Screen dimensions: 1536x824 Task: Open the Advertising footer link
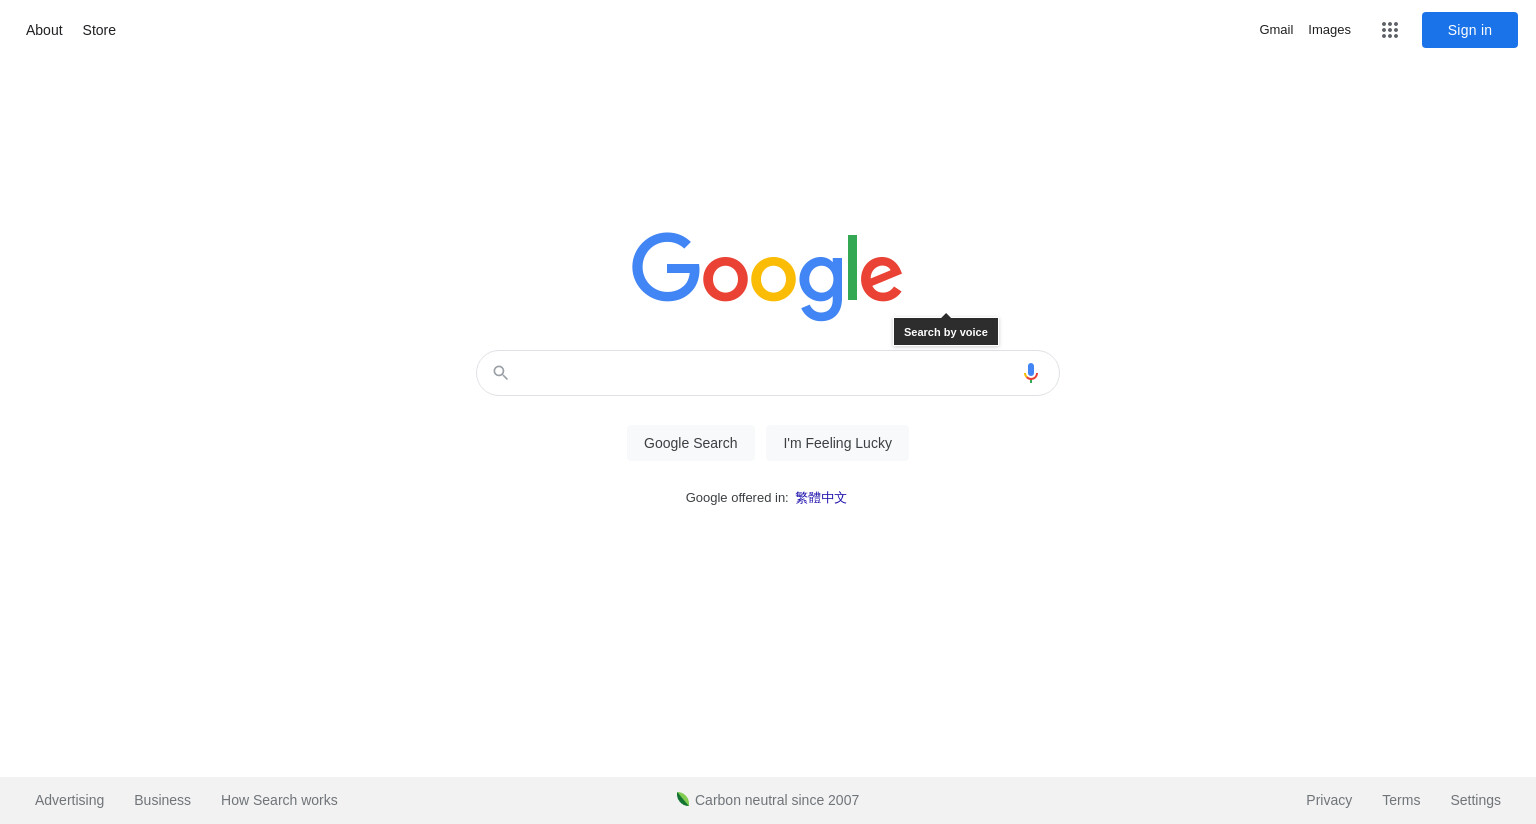click(x=69, y=800)
